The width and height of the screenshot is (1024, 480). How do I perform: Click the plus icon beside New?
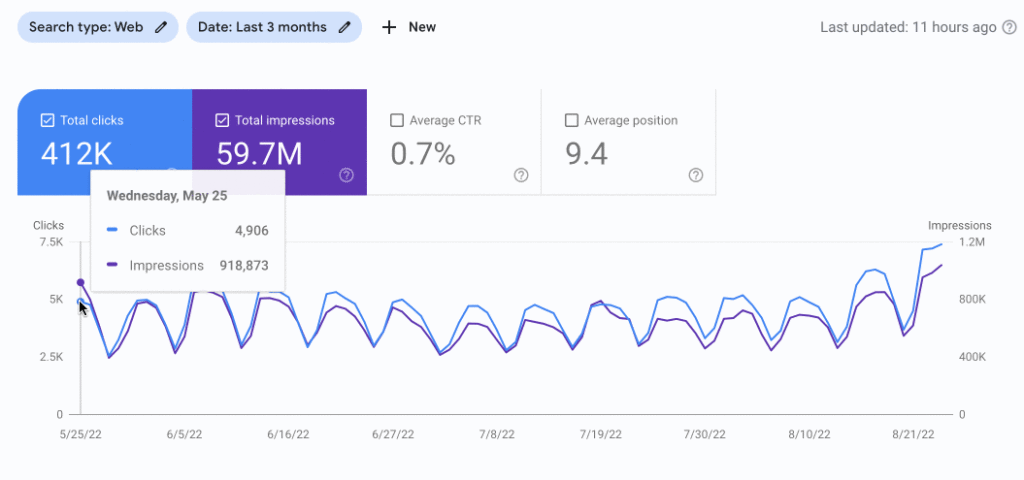[x=390, y=27]
